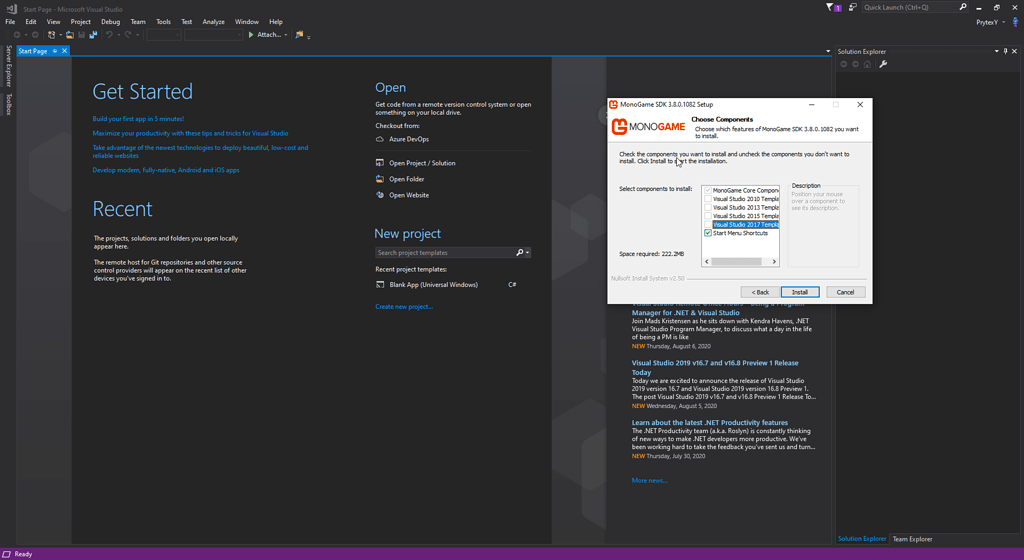
Task: Pin the Start Page tab
Action: point(55,51)
